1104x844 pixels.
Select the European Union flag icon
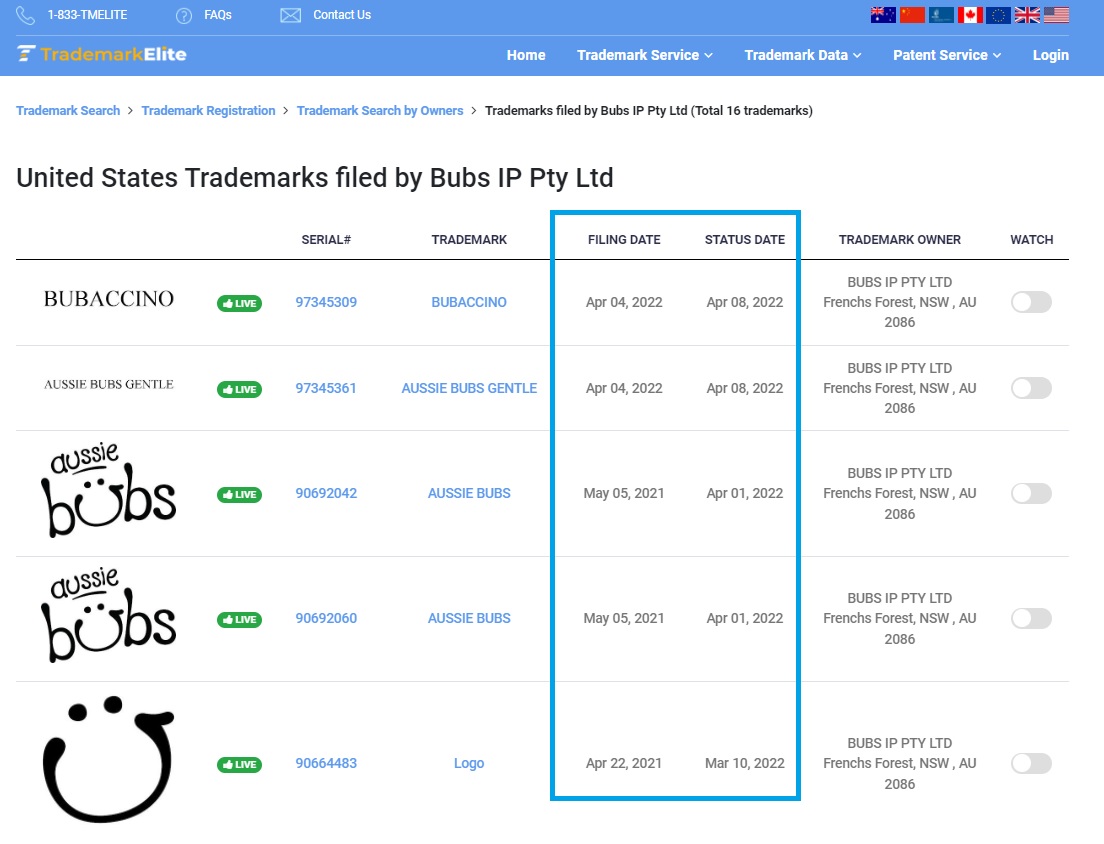pos(998,15)
